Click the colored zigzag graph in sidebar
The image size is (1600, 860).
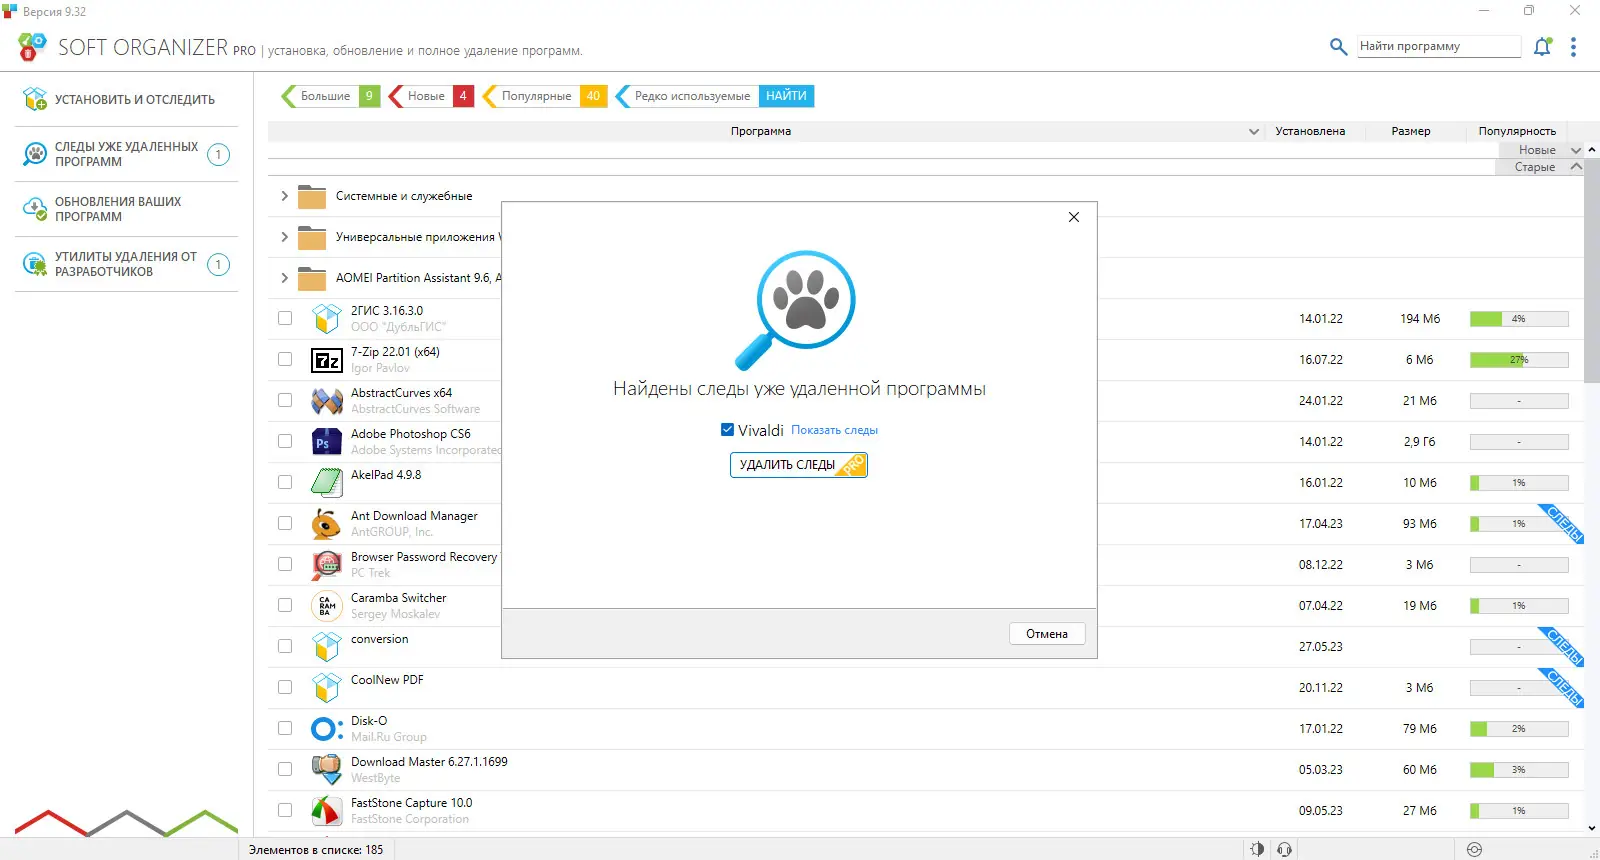pos(127,823)
